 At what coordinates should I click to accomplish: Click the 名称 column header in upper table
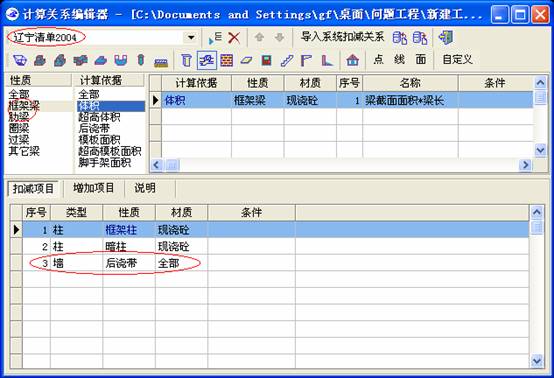pos(410,83)
